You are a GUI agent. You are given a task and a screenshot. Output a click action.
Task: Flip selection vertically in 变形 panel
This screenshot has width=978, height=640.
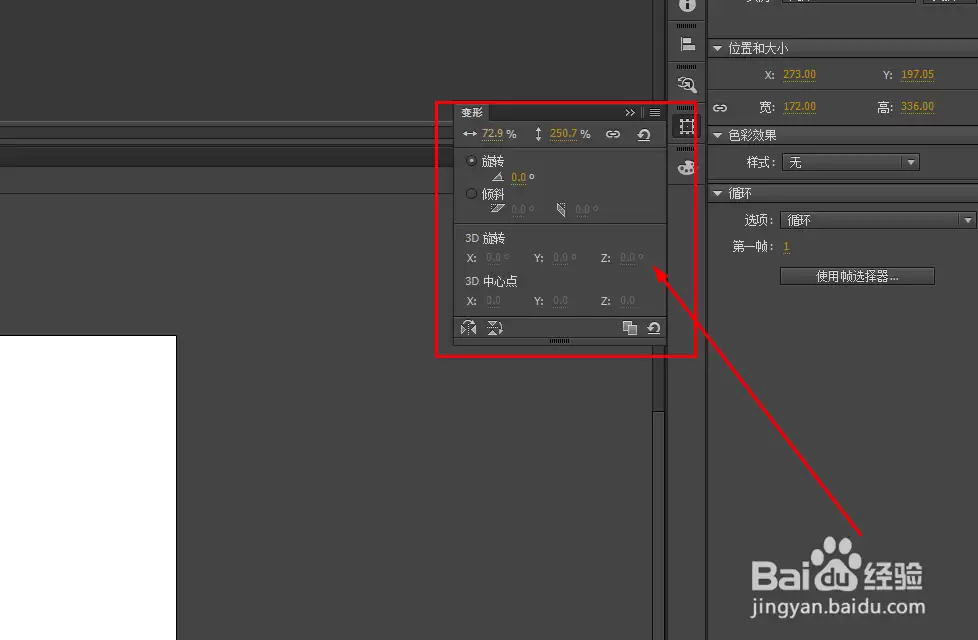[x=495, y=327]
